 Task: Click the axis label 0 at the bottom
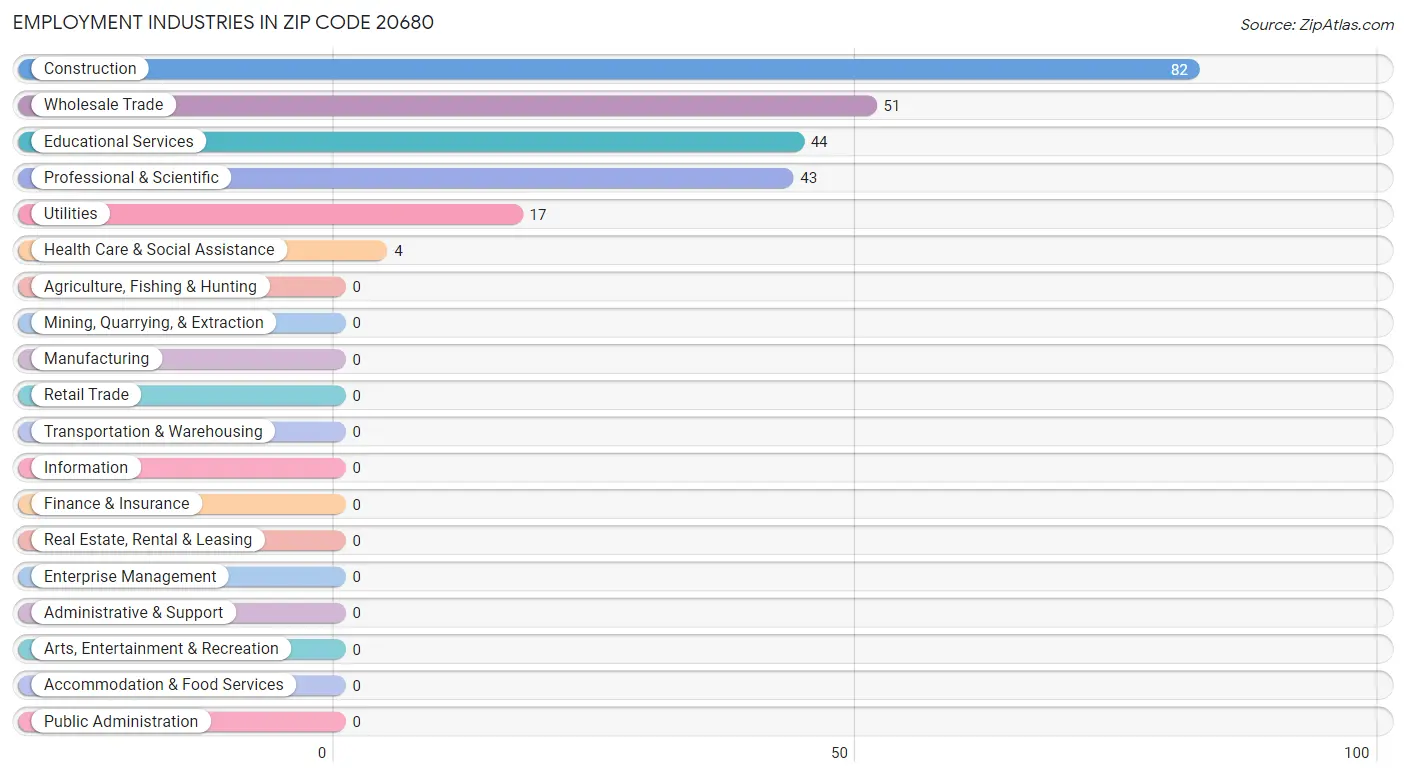pos(322,753)
